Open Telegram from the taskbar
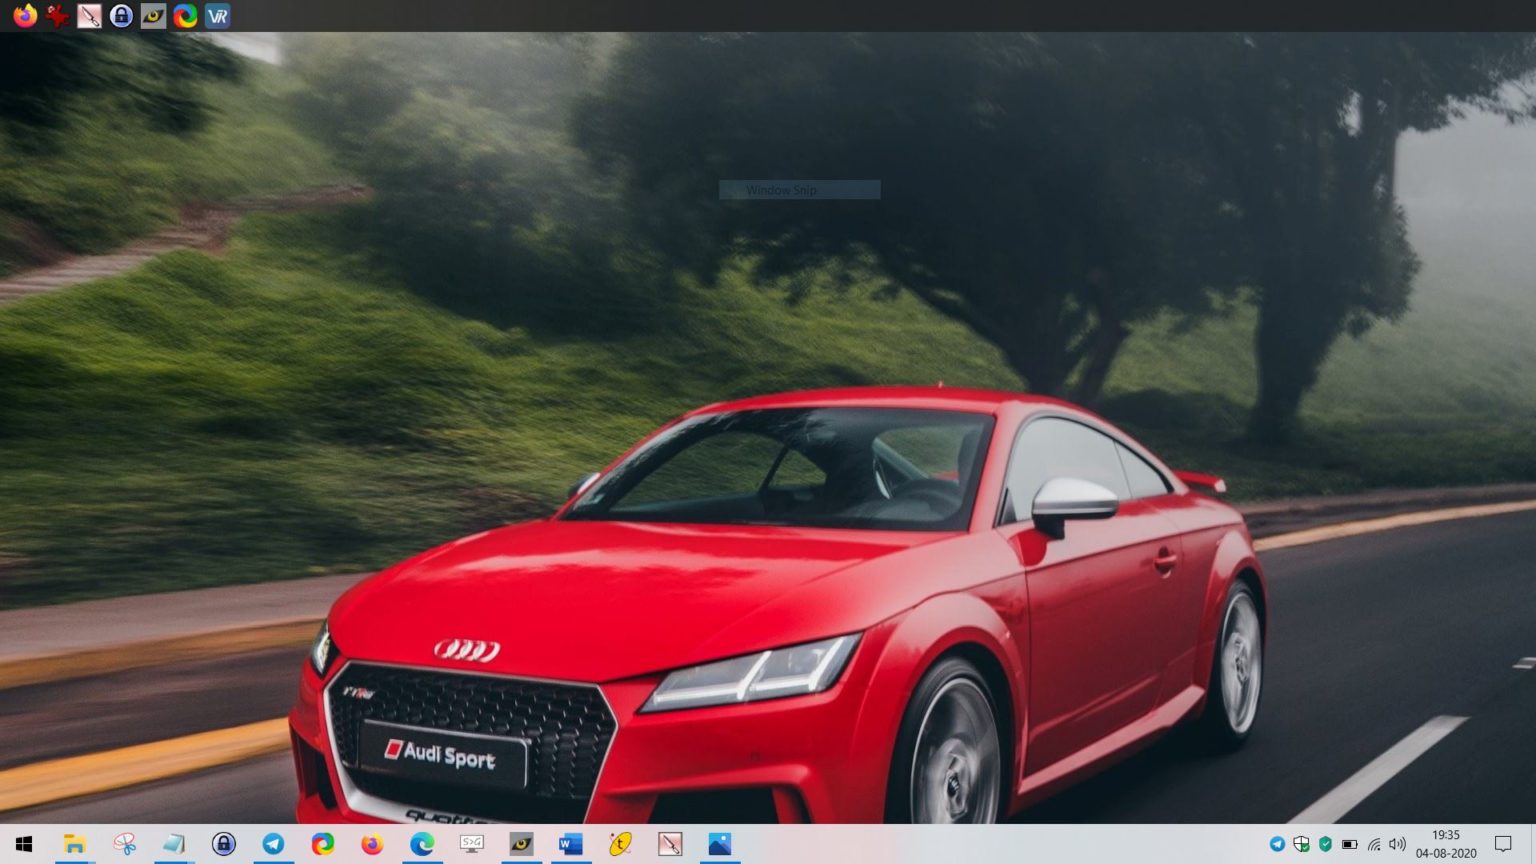 271,844
